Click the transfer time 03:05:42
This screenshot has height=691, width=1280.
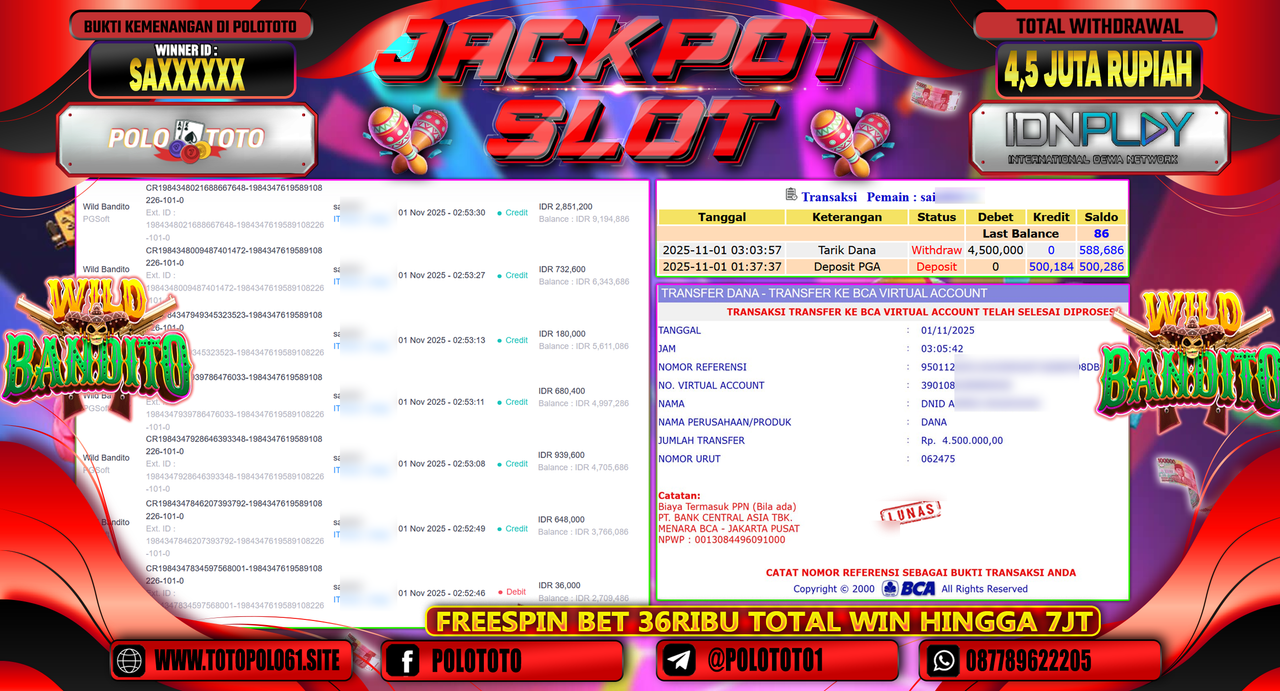pyautogui.click(x=941, y=349)
